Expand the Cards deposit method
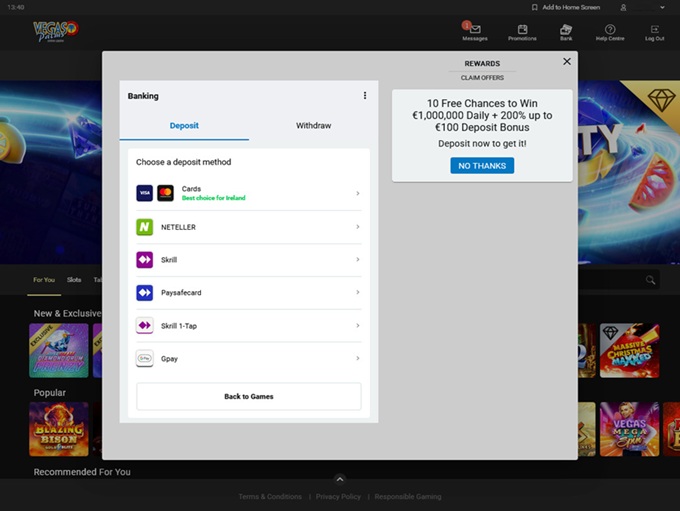The image size is (680, 511). [x=248, y=193]
